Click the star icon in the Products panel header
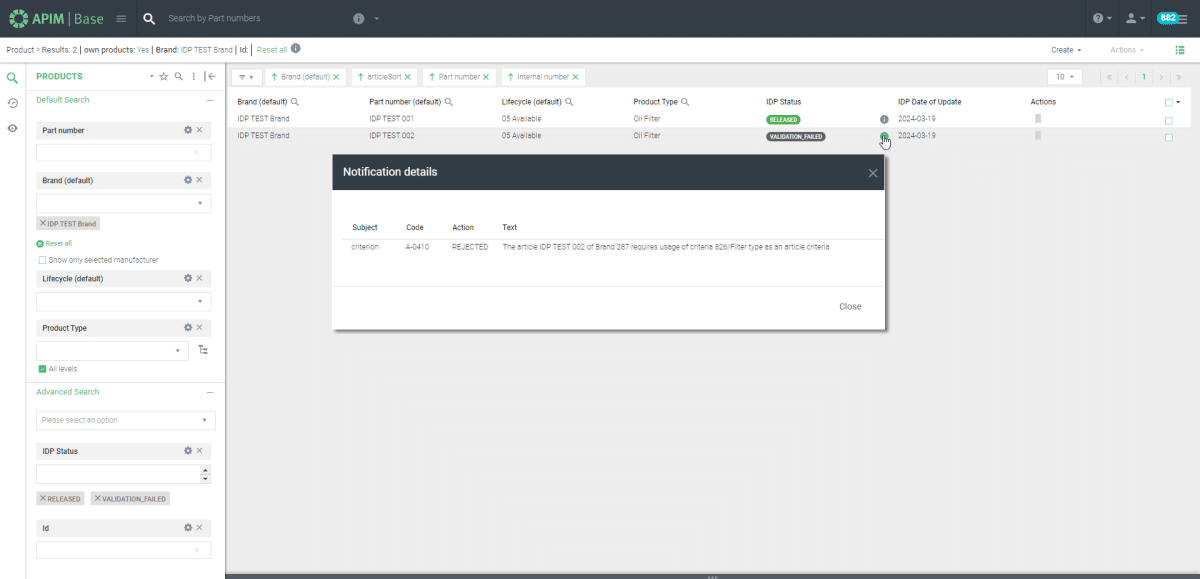 163,76
